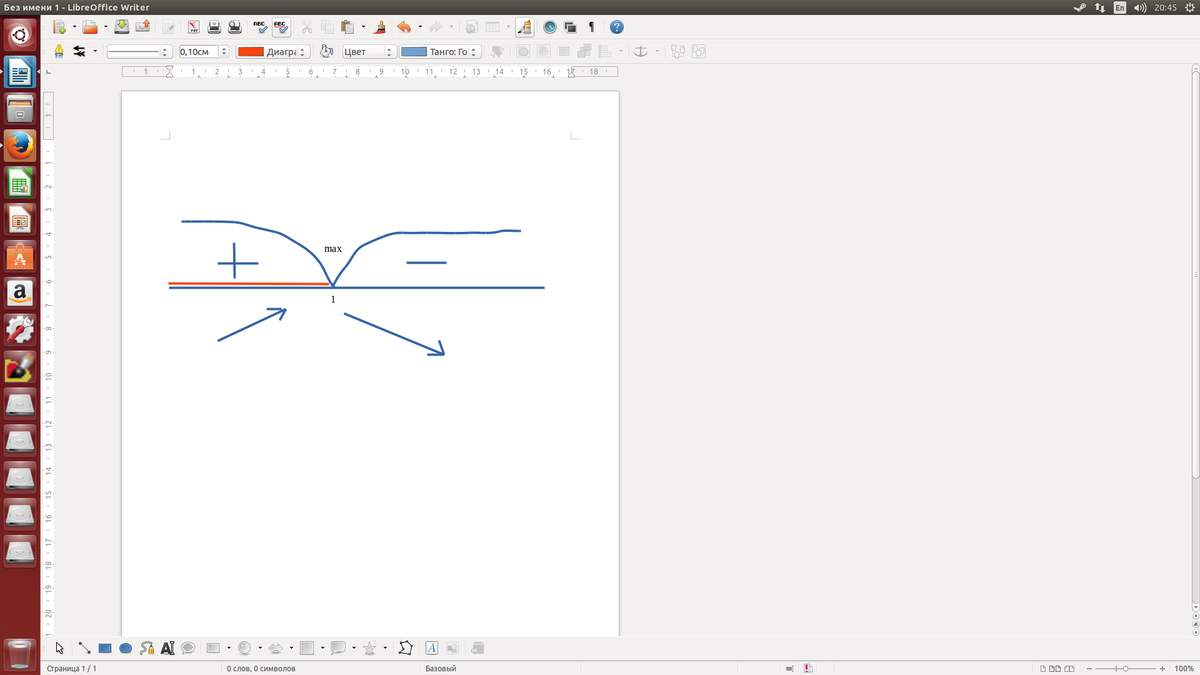Select the Ellipse drawing tool
The image size is (1200, 675).
pos(126,648)
